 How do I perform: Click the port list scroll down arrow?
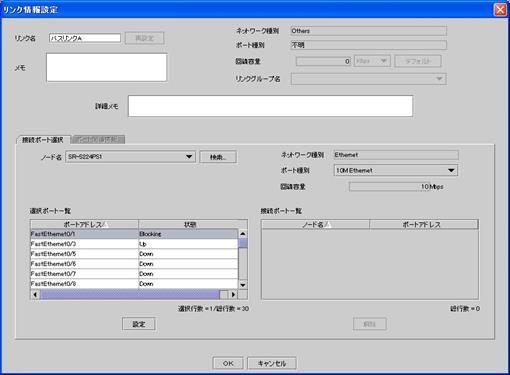(x=243, y=285)
